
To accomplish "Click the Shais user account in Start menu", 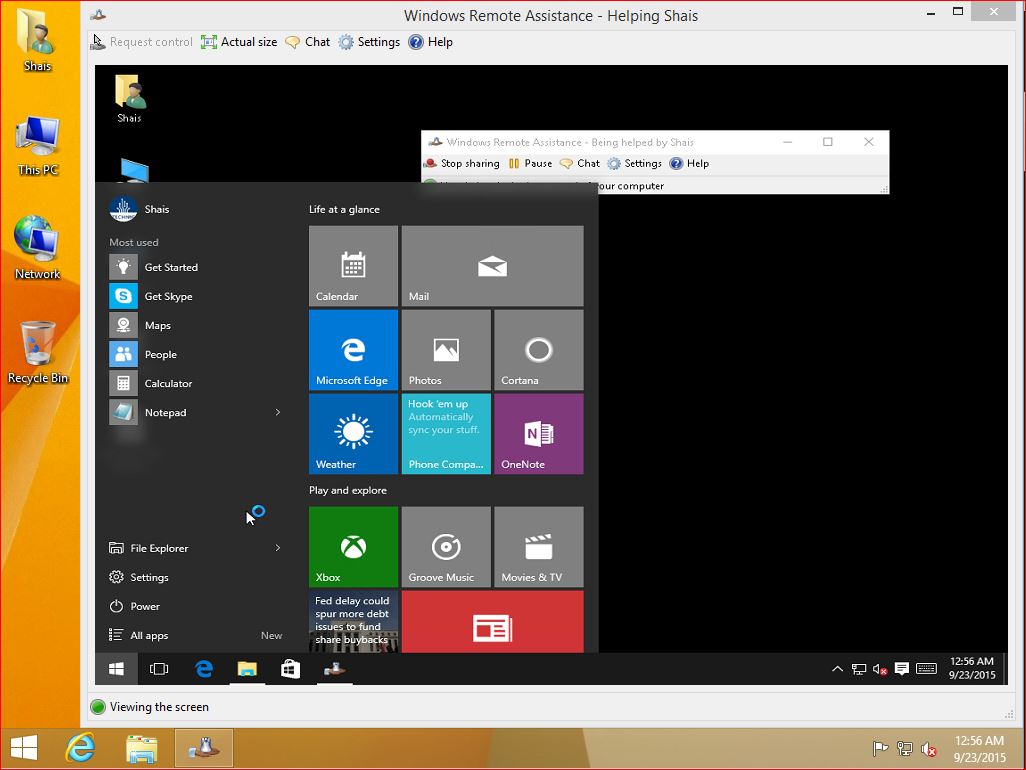I will coord(139,209).
